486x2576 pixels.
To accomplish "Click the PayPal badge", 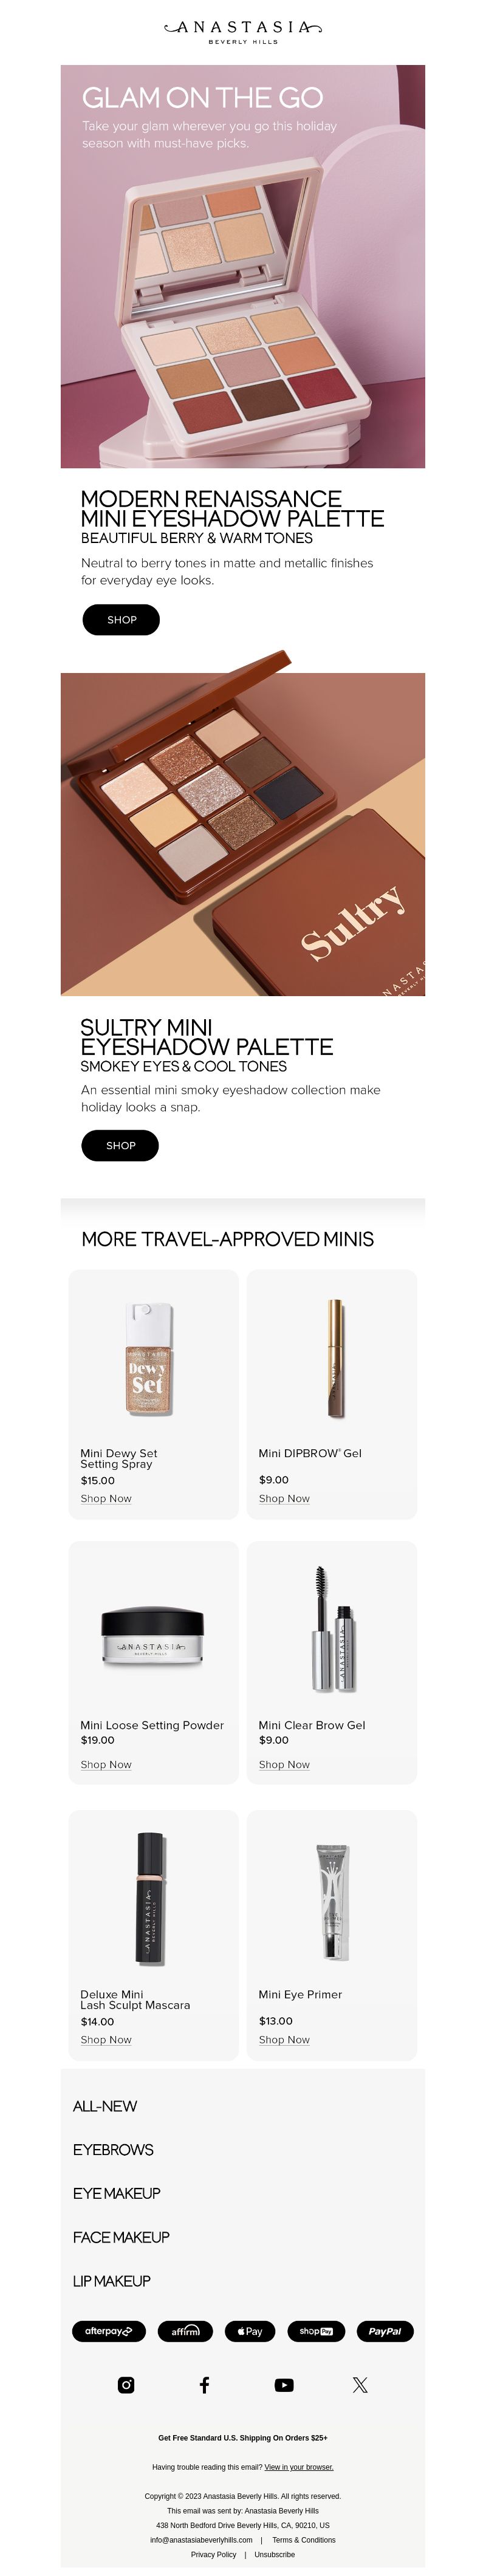I will pos(385,2331).
